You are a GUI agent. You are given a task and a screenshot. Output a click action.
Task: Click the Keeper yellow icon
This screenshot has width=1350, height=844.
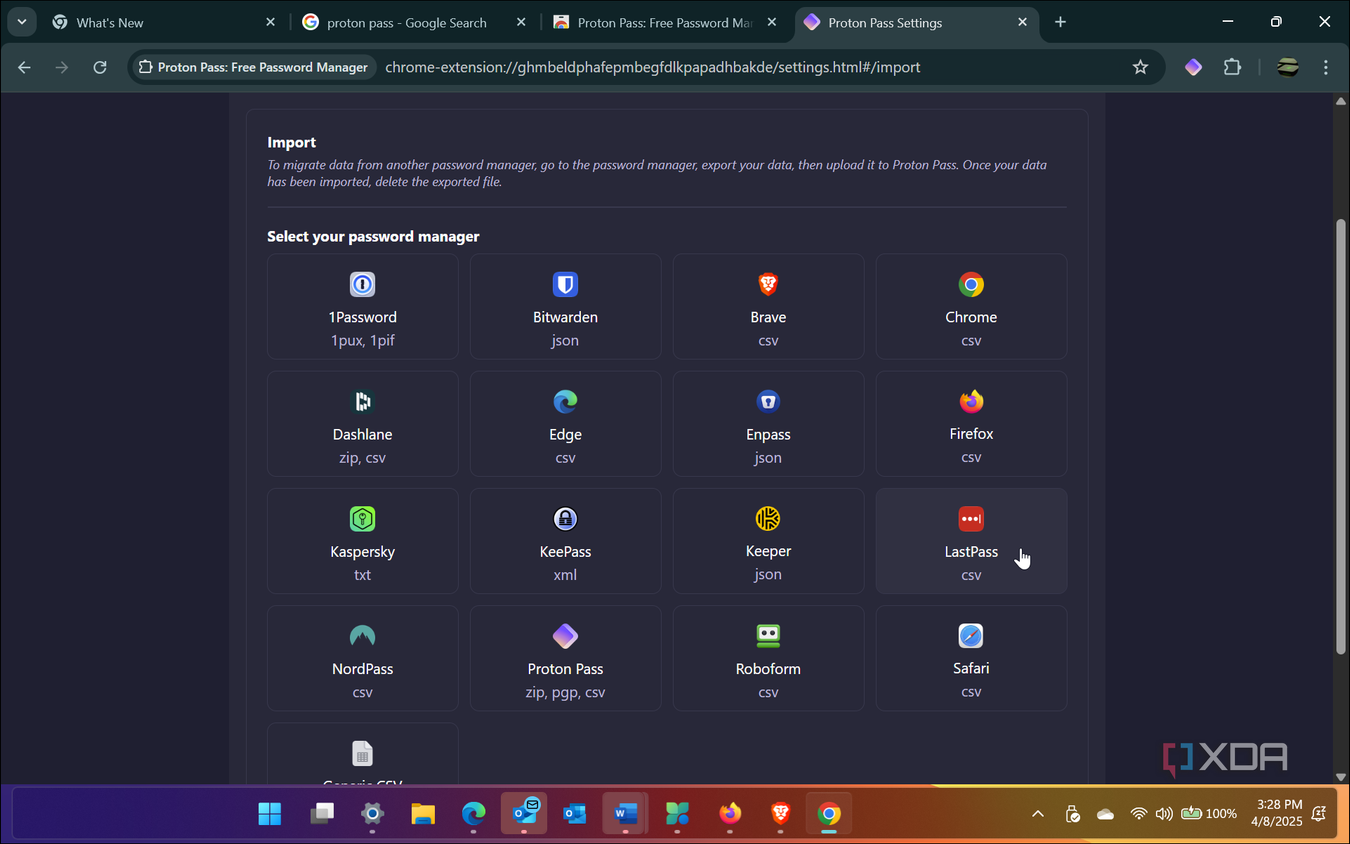click(768, 519)
